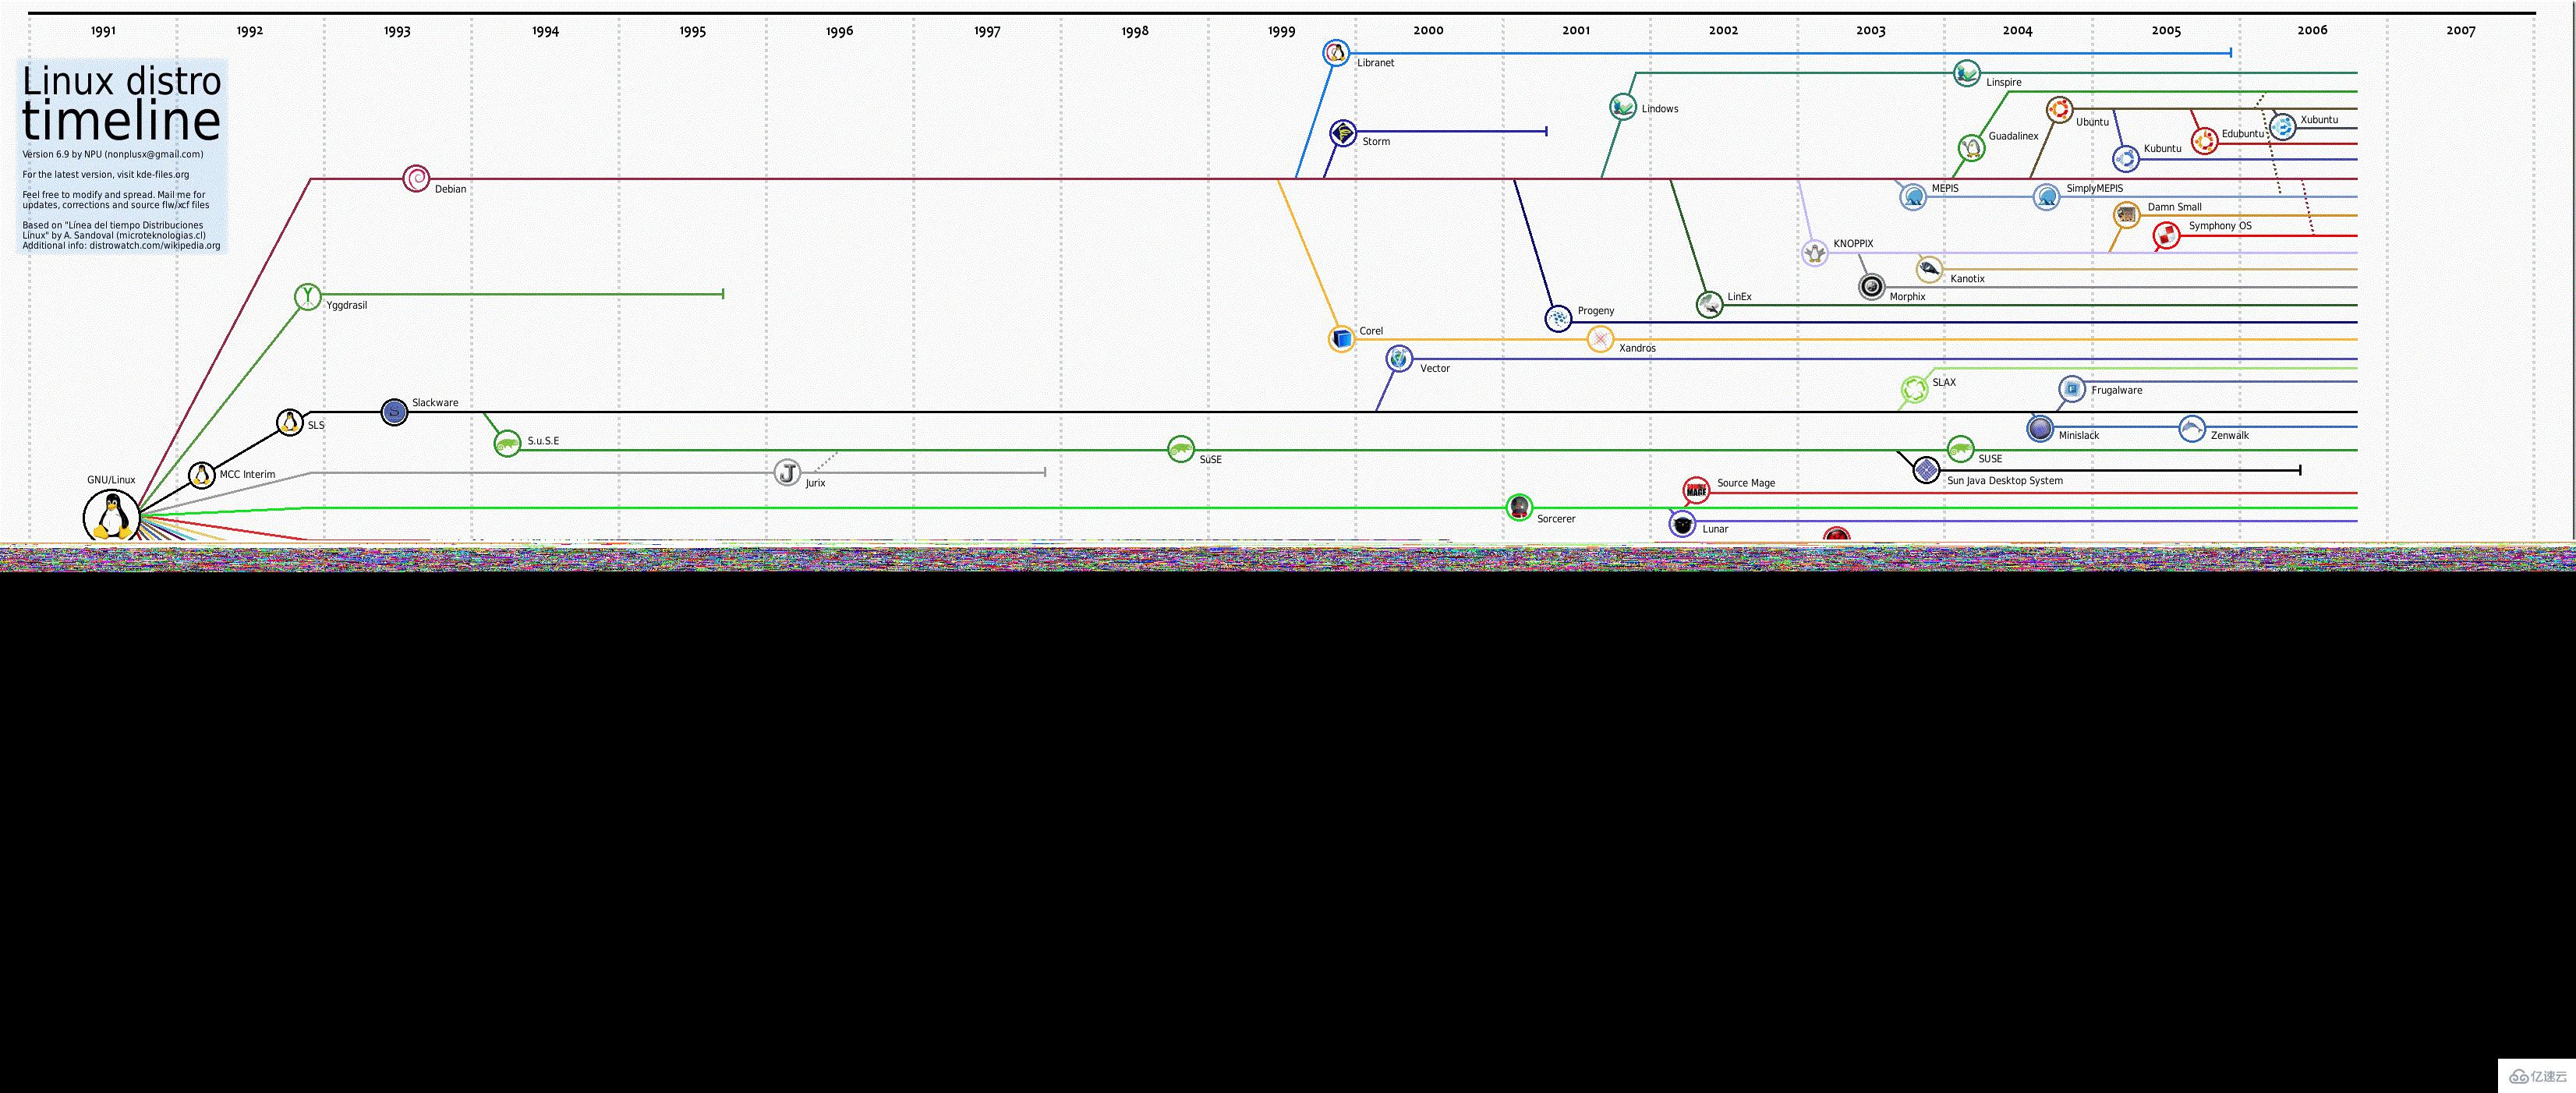Select the Ubuntu logo icon
The width and height of the screenshot is (2576, 1093).
(2059, 110)
